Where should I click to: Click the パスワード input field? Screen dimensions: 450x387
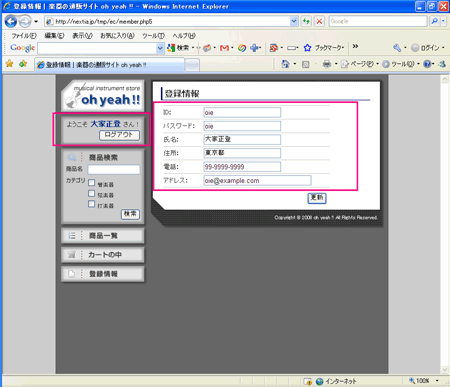[242, 126]
